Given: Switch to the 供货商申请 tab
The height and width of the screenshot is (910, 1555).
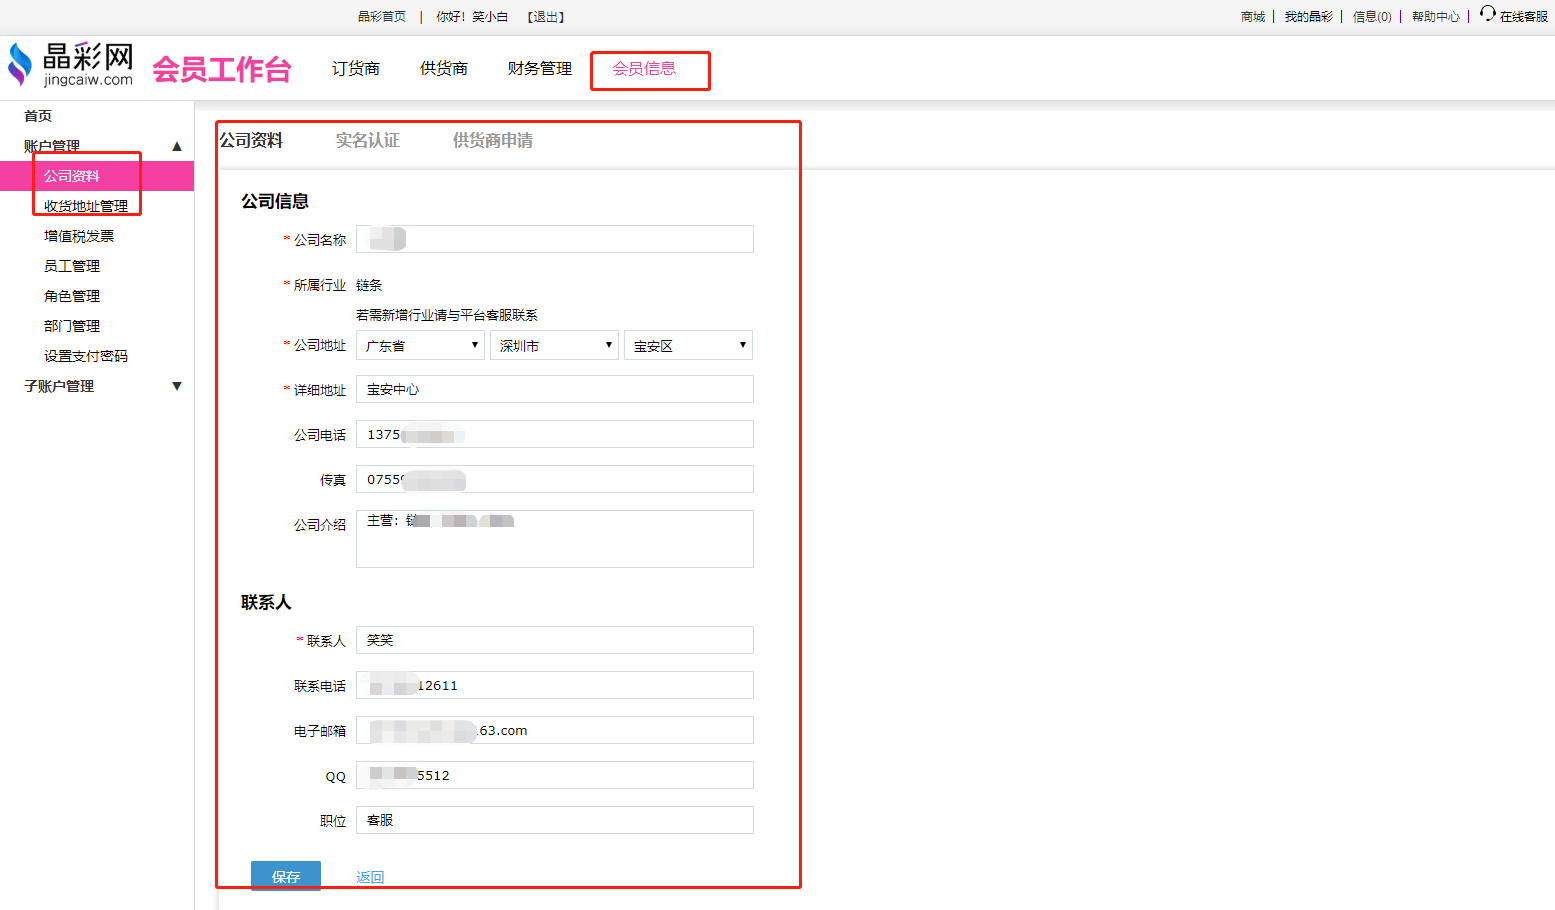Looking at the screenshot, I should pos(492,140).
